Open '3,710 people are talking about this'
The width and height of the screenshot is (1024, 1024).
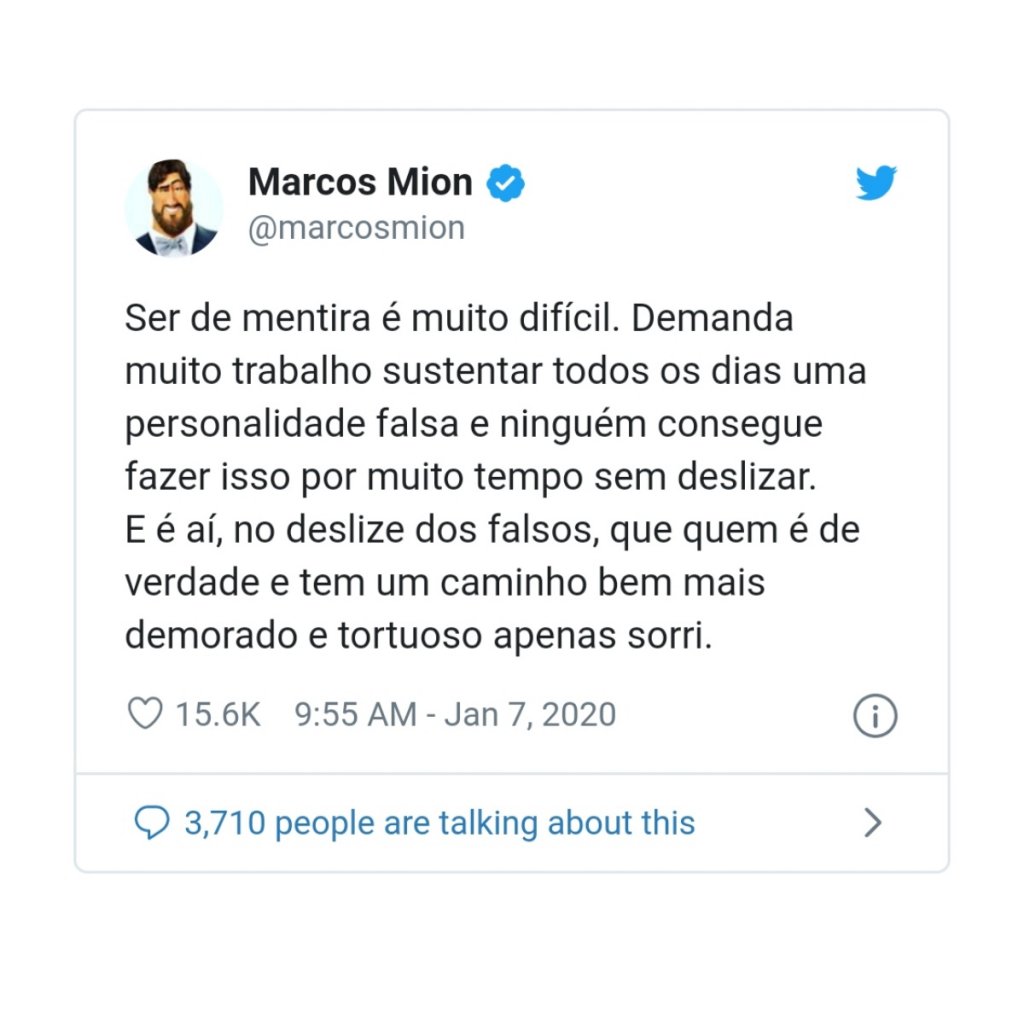coord(440,823)
